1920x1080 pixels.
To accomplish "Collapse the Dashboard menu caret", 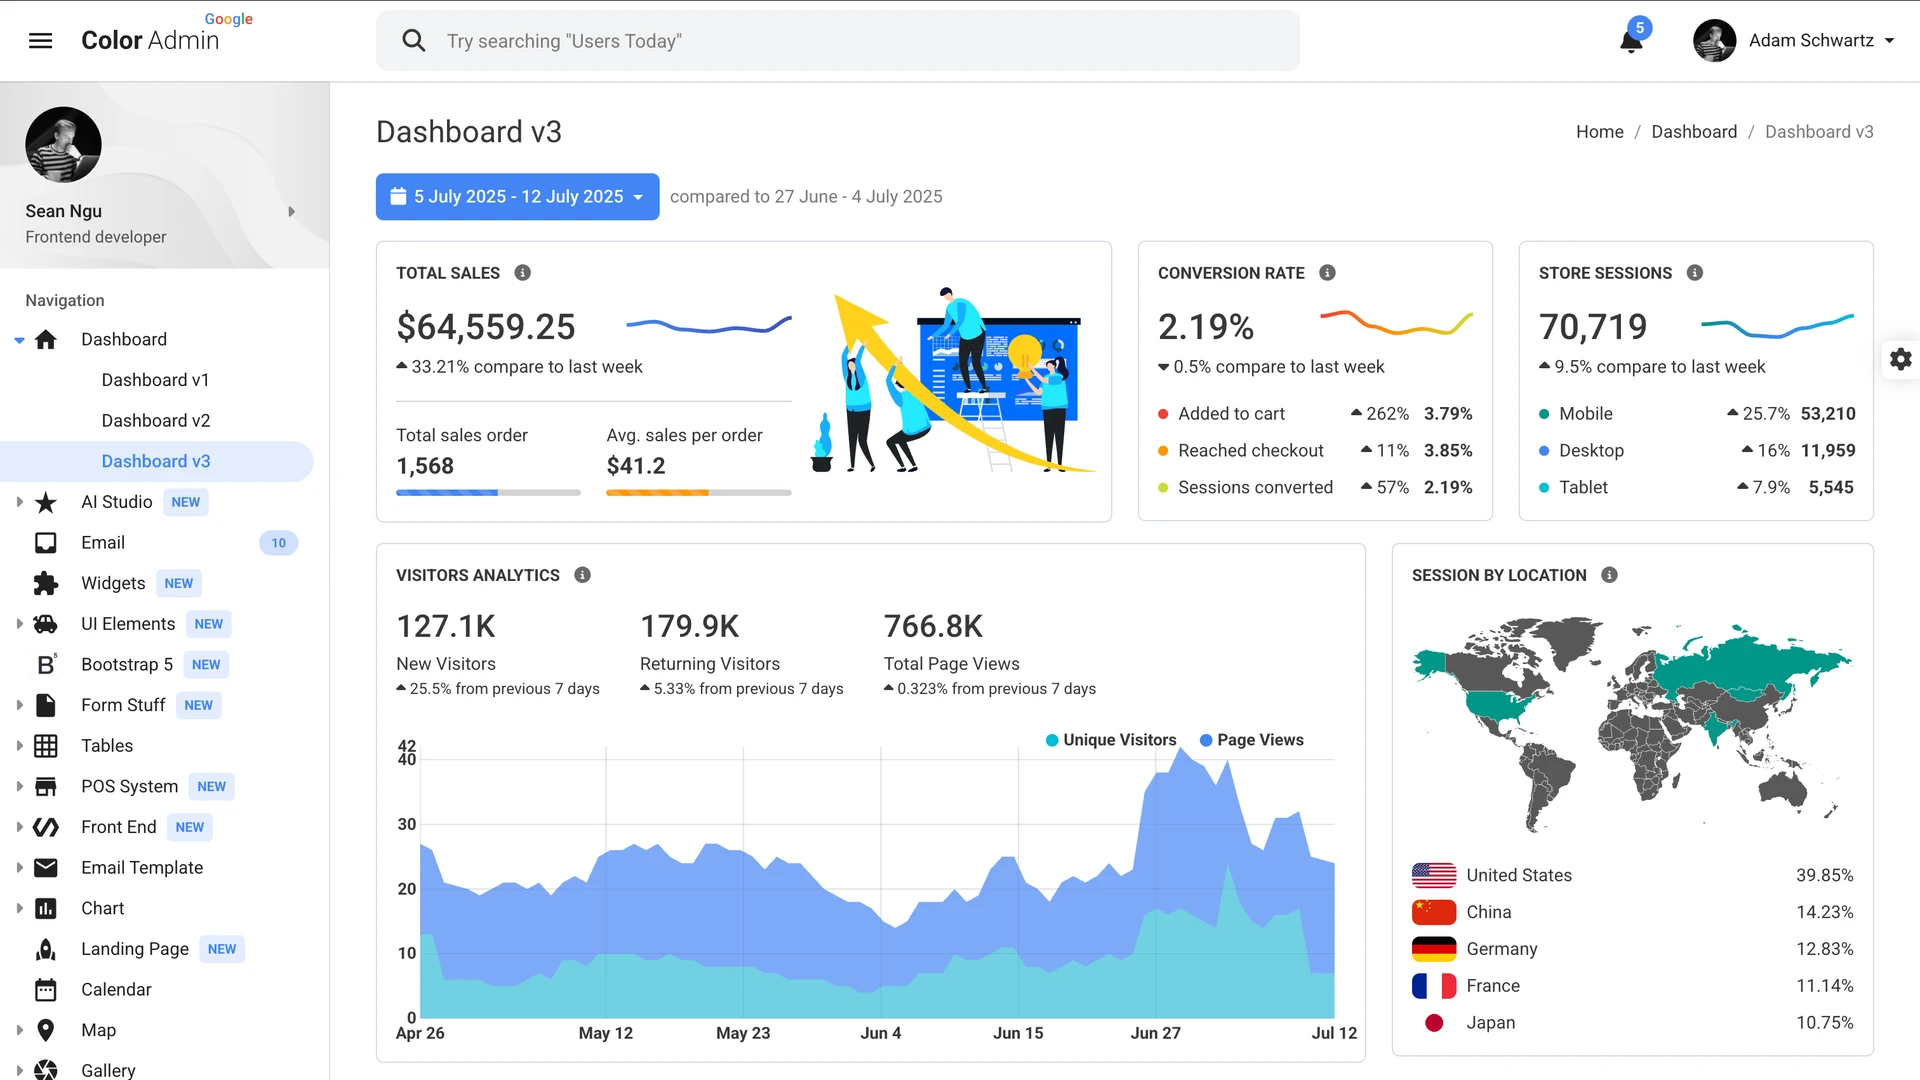I will click(x=19, y=341).
